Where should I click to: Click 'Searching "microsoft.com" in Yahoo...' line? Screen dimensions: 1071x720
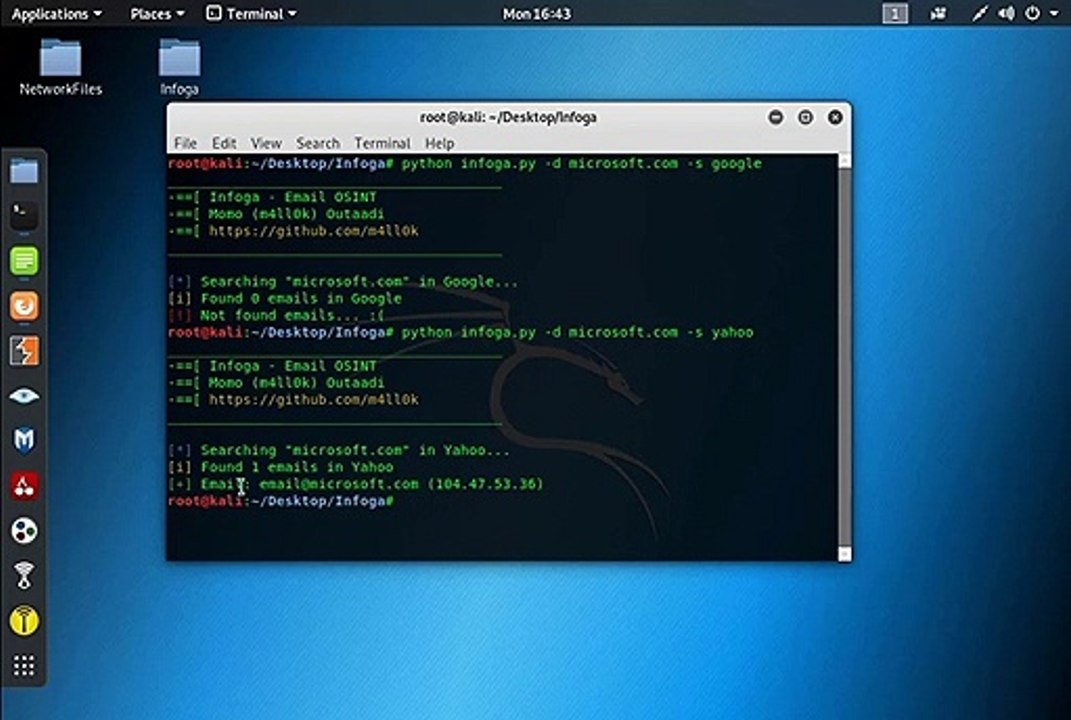coord(339,450)
